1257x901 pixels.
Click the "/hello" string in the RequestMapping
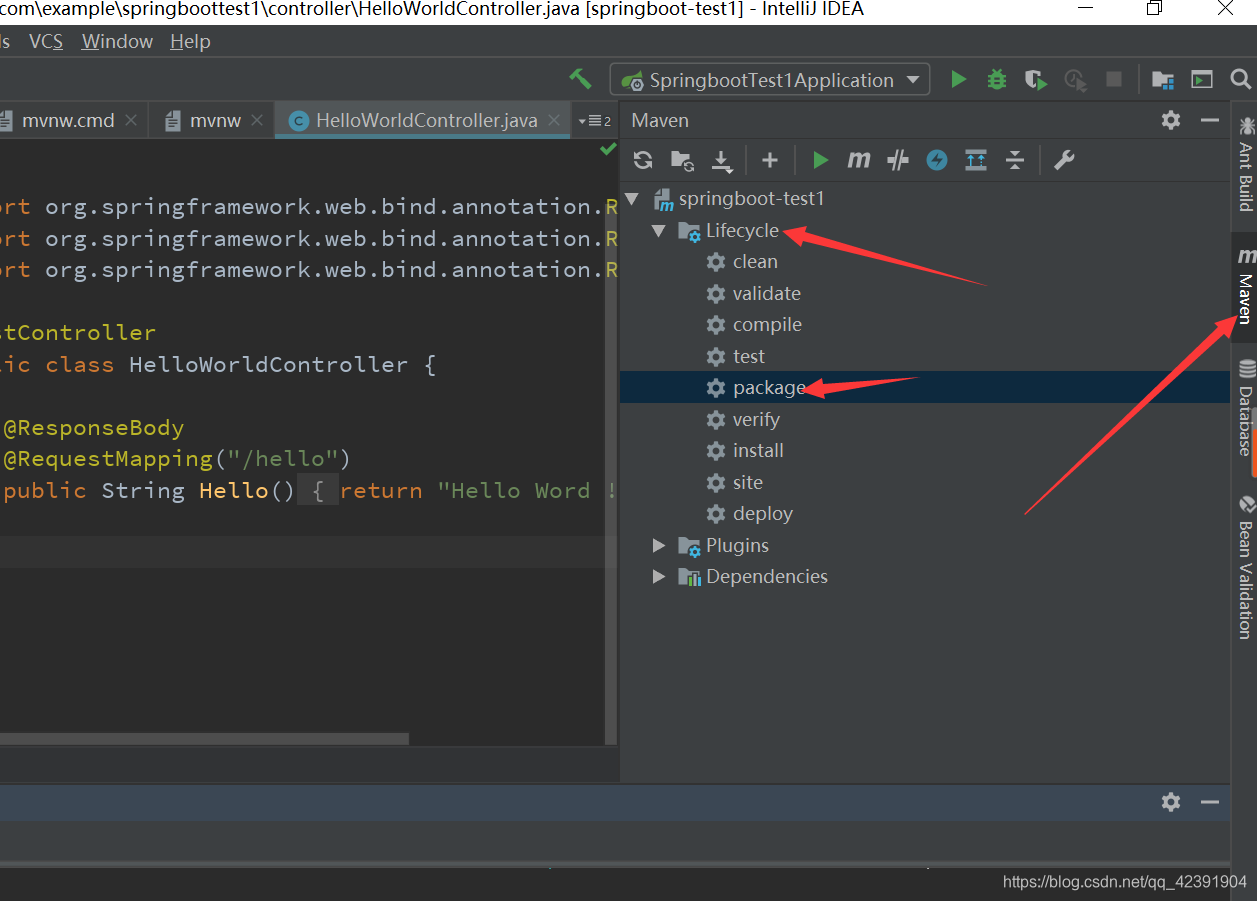click(x=285, y=459)
